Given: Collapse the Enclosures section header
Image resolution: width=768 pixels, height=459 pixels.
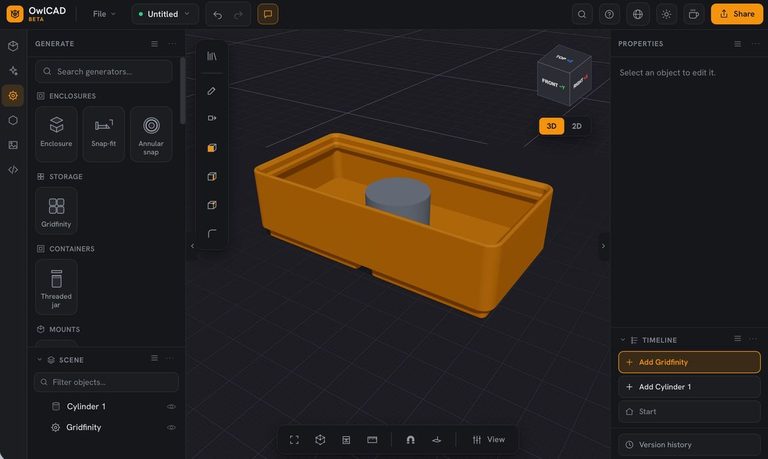Looking at the screenshot, I should [67, 96].
